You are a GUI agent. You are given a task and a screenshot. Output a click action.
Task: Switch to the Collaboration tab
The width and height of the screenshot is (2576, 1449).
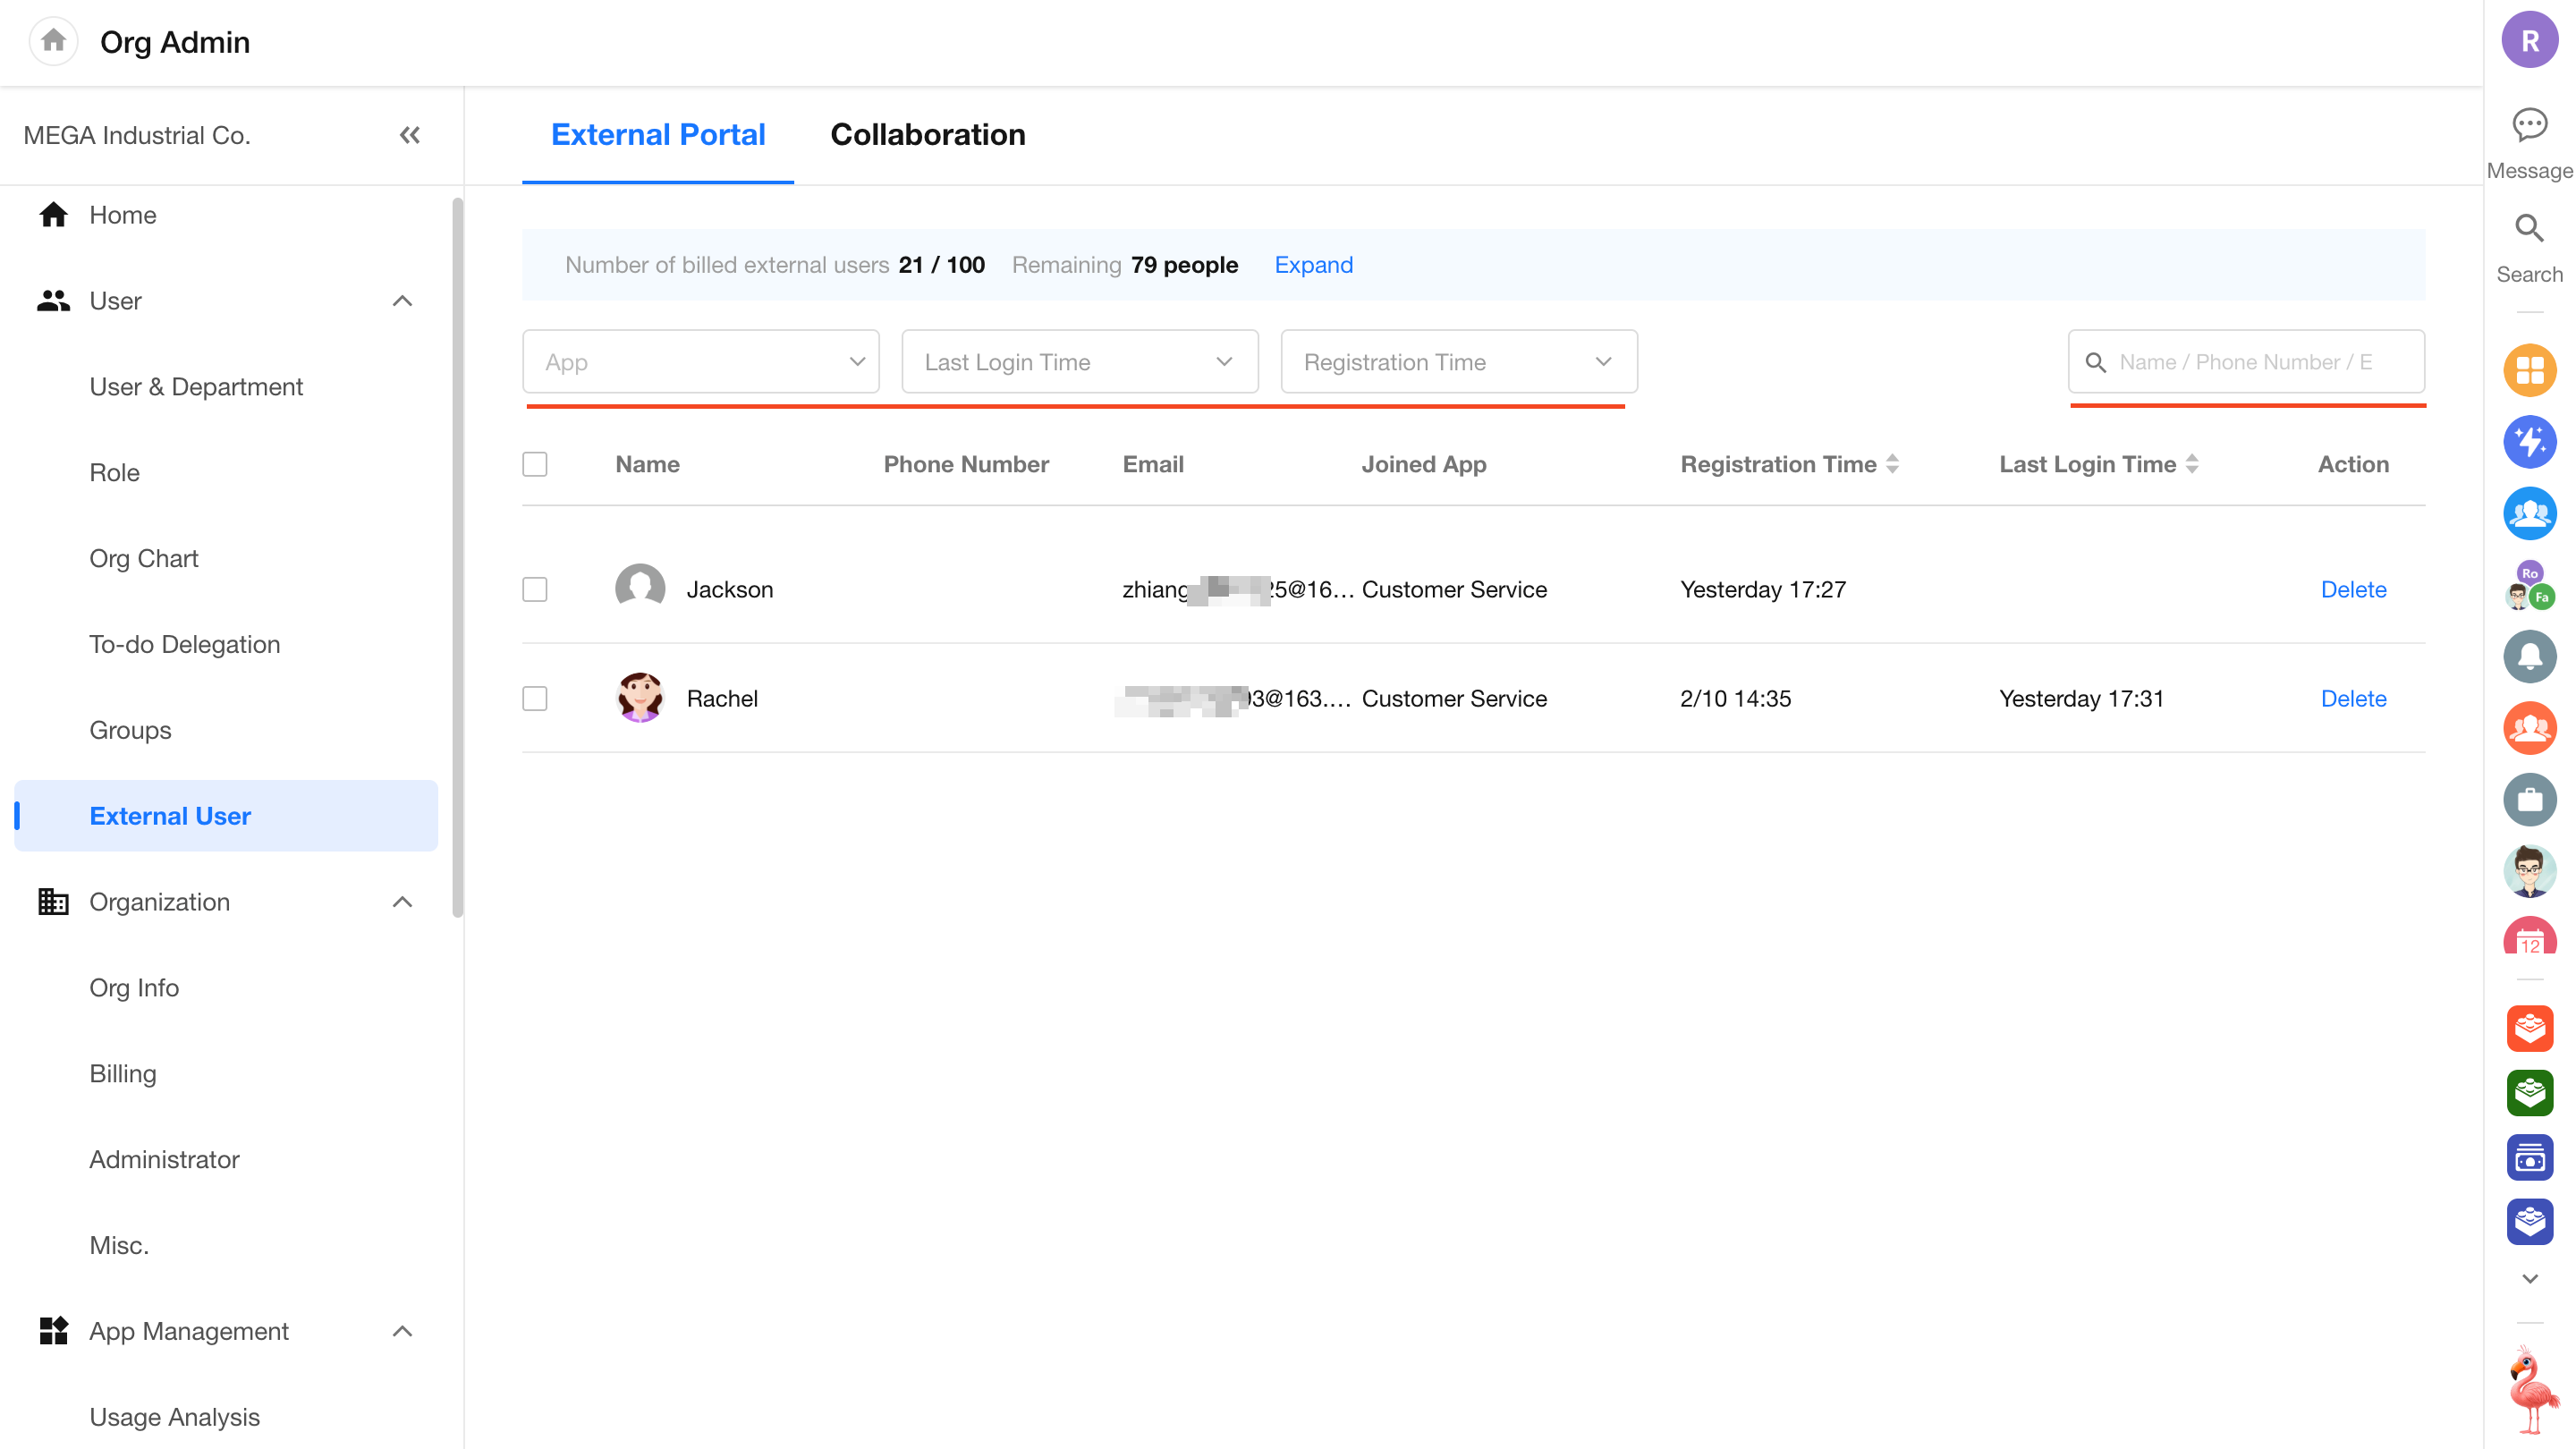pyautogui.click(x=927, y=135)
